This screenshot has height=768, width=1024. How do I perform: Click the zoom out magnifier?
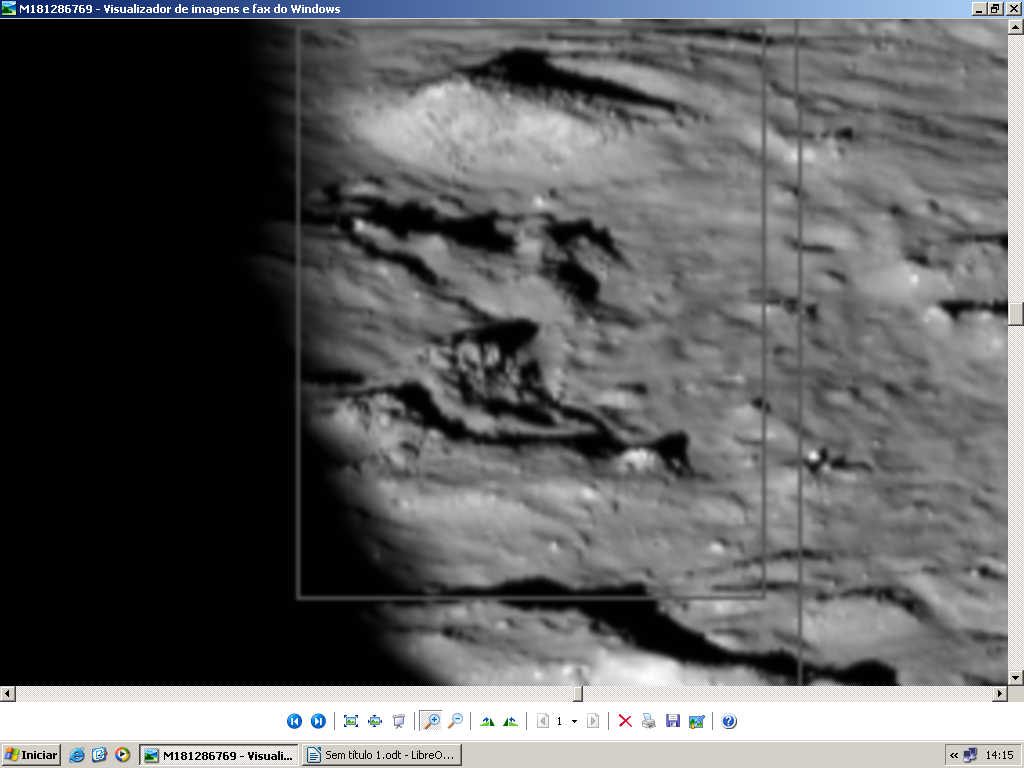[x=455, y=721]
